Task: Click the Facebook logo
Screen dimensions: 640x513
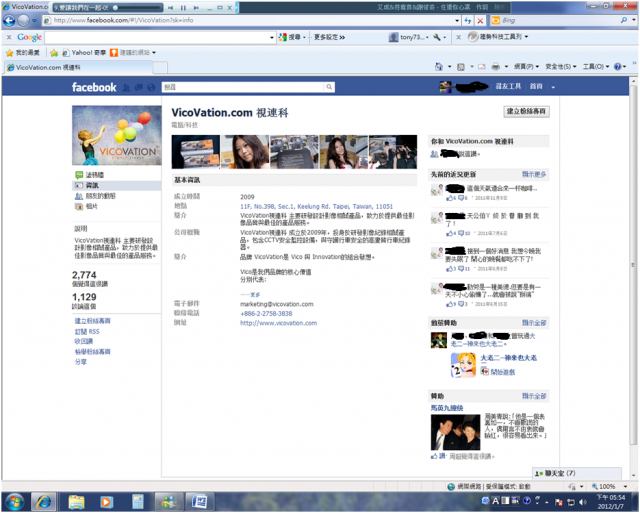Action: point(94,87)
